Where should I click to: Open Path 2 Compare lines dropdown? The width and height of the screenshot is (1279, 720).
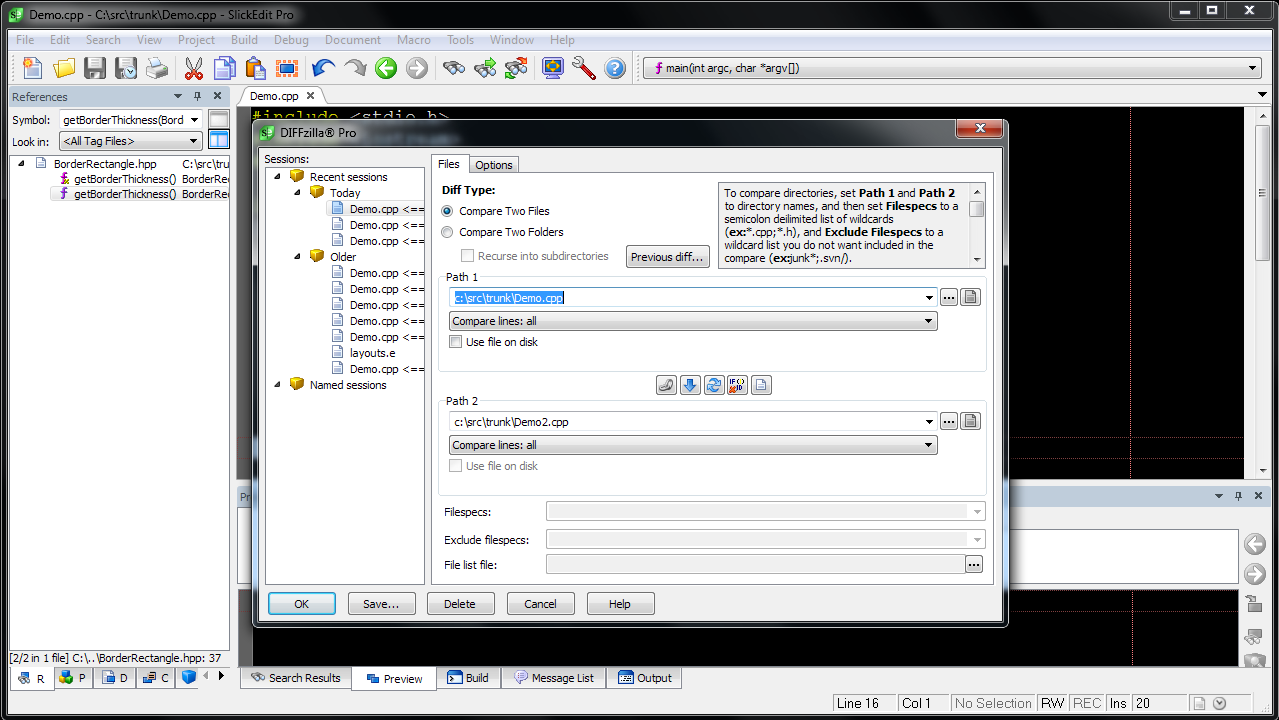tap(693, 445)
